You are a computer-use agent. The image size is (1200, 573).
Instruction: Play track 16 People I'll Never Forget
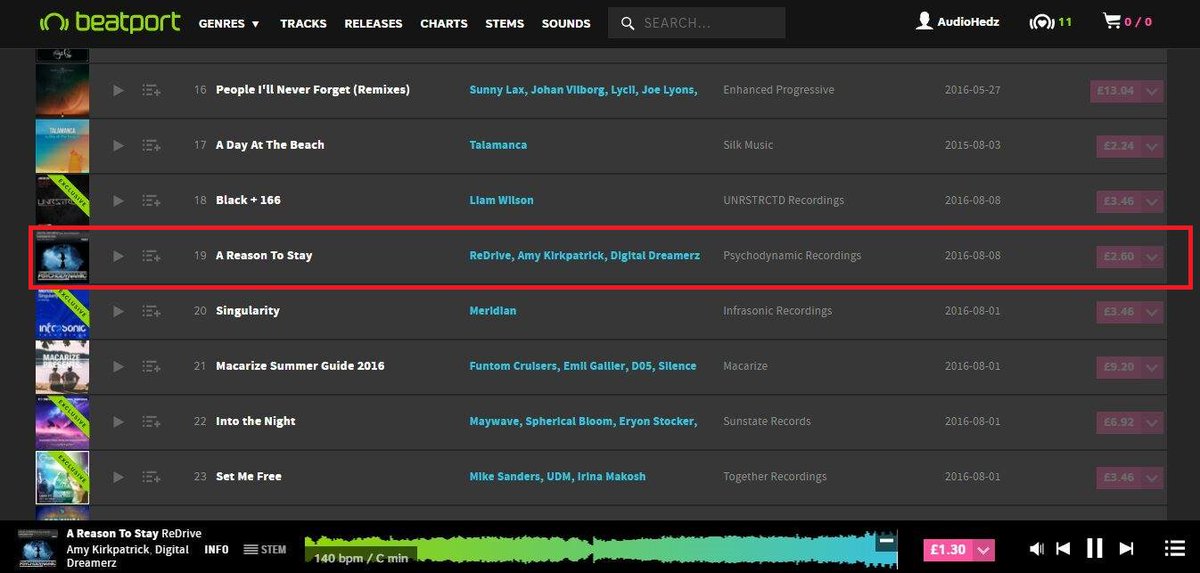tap(118, 90)
